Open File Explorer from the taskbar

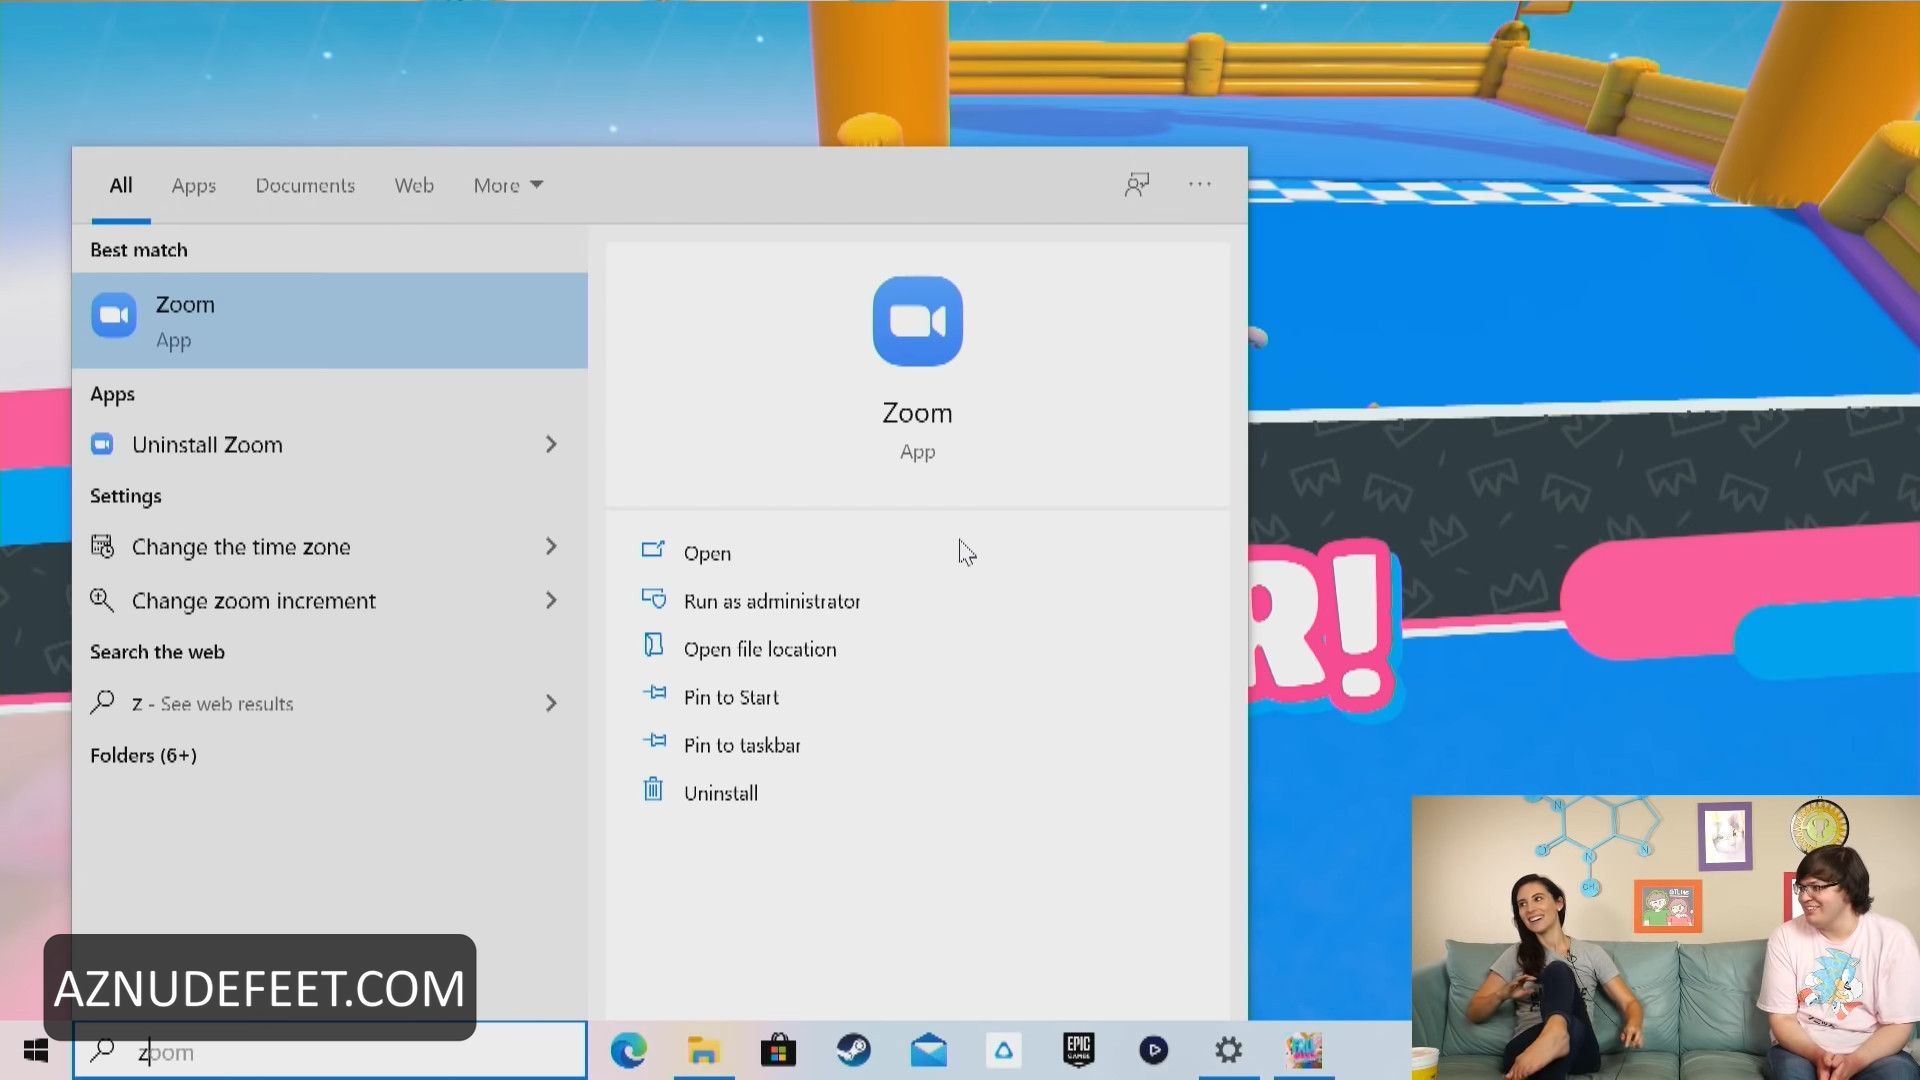[703, 1051]
